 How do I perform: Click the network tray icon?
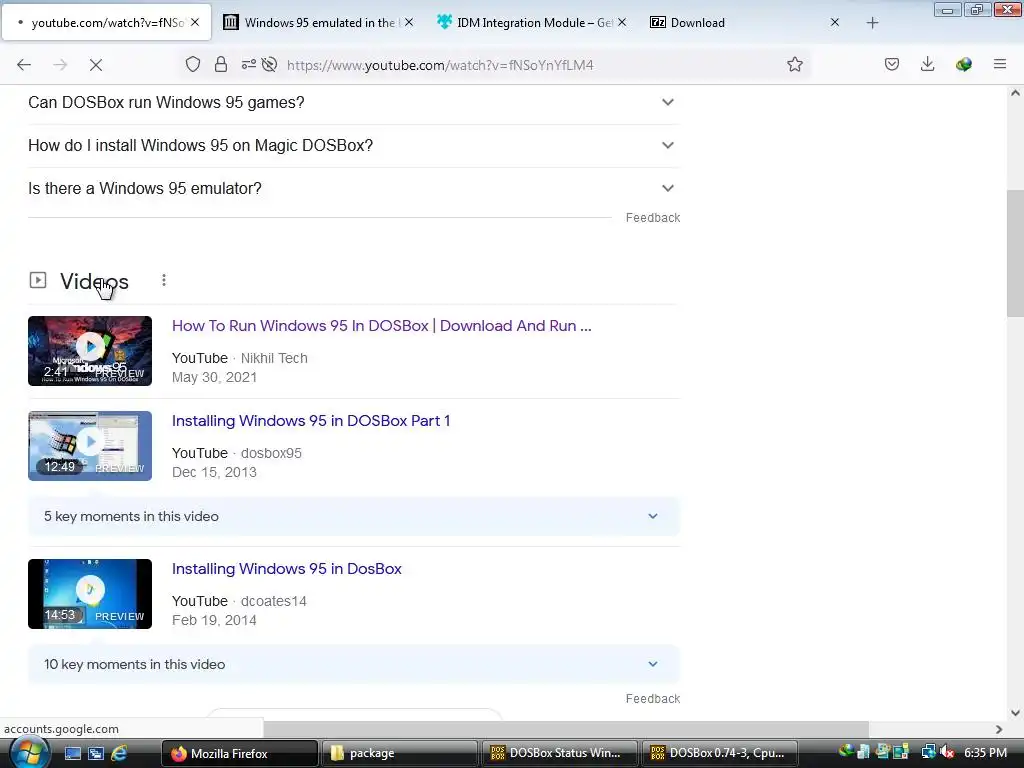(928, 753)
